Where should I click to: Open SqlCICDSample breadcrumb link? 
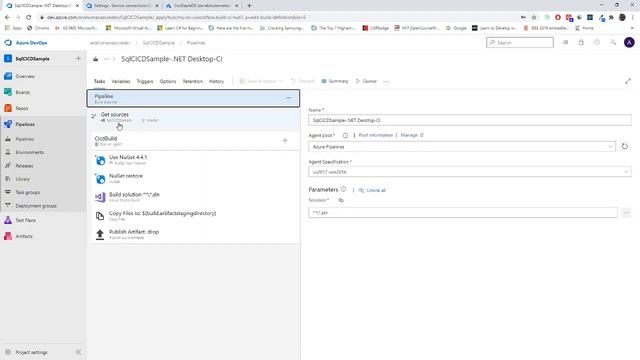point(158,43)
